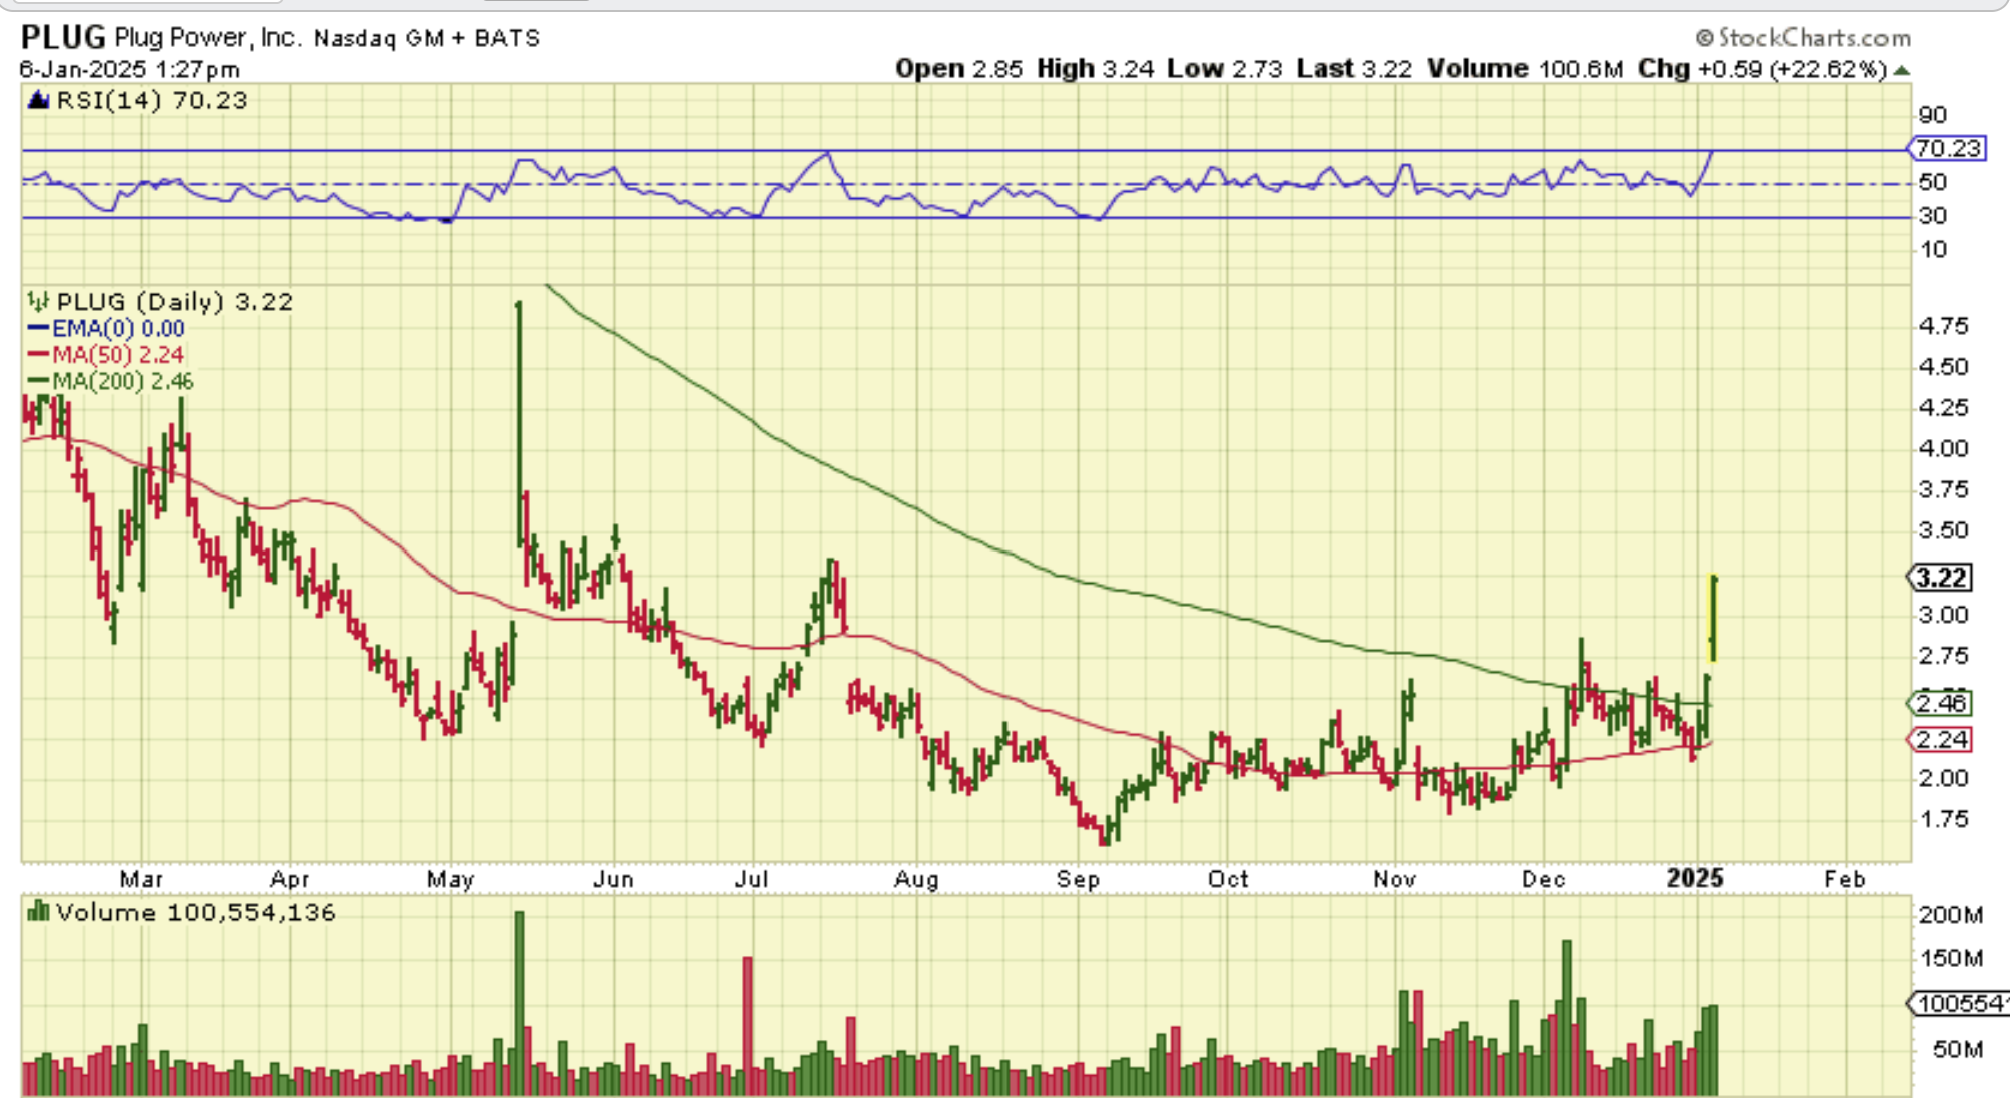Viewport: 2010px width, 1098px height.
Task: Click the red 2.24 MA(50) price tag
Action: click(x=1940, y=739)
